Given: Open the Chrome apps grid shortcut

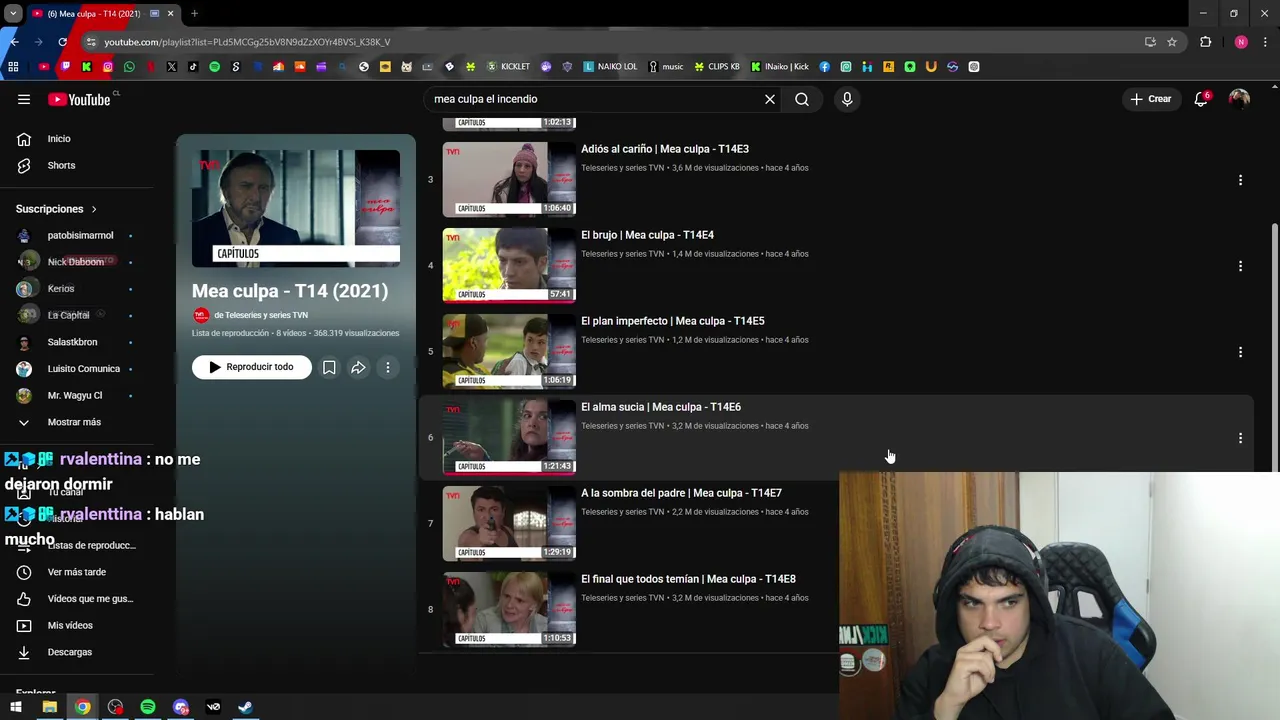Looking at the screenshot, I should point(13,67).
